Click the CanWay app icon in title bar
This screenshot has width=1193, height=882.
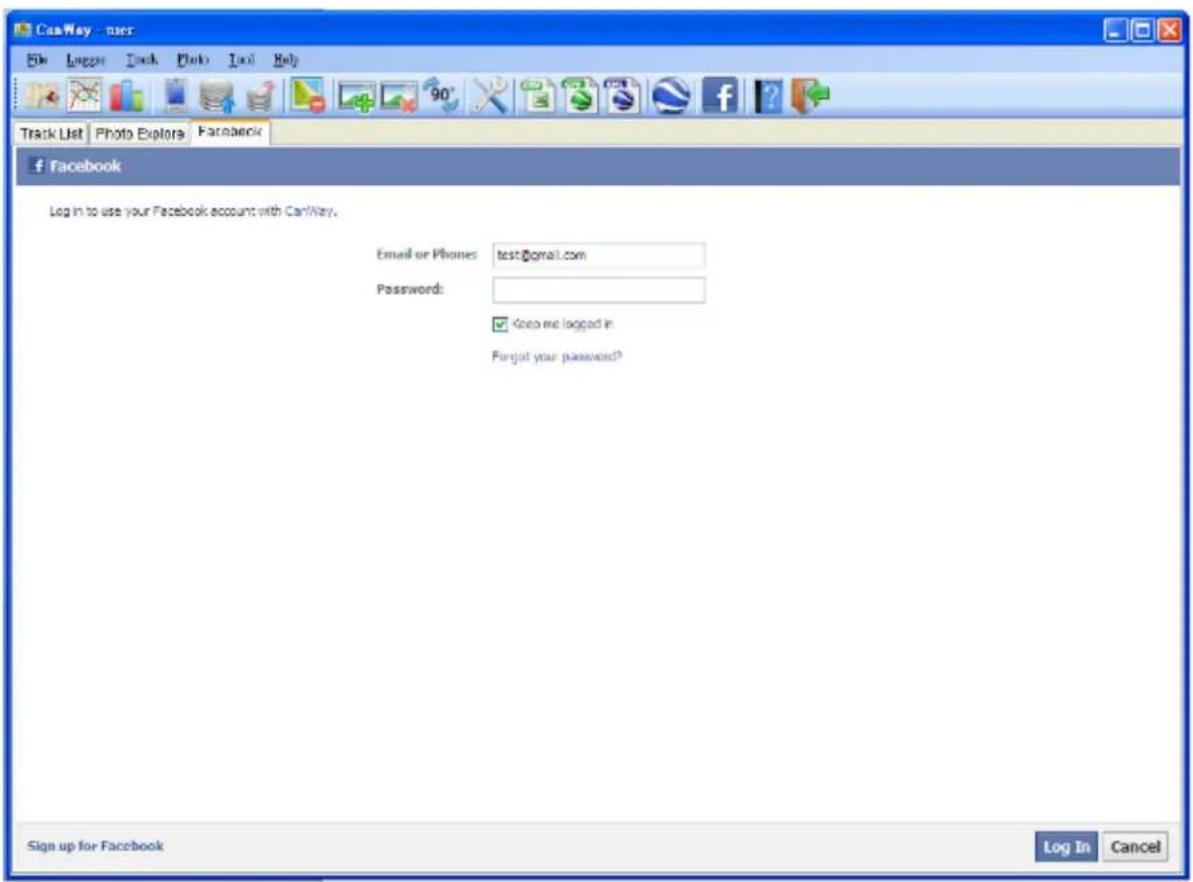[22, 30]
